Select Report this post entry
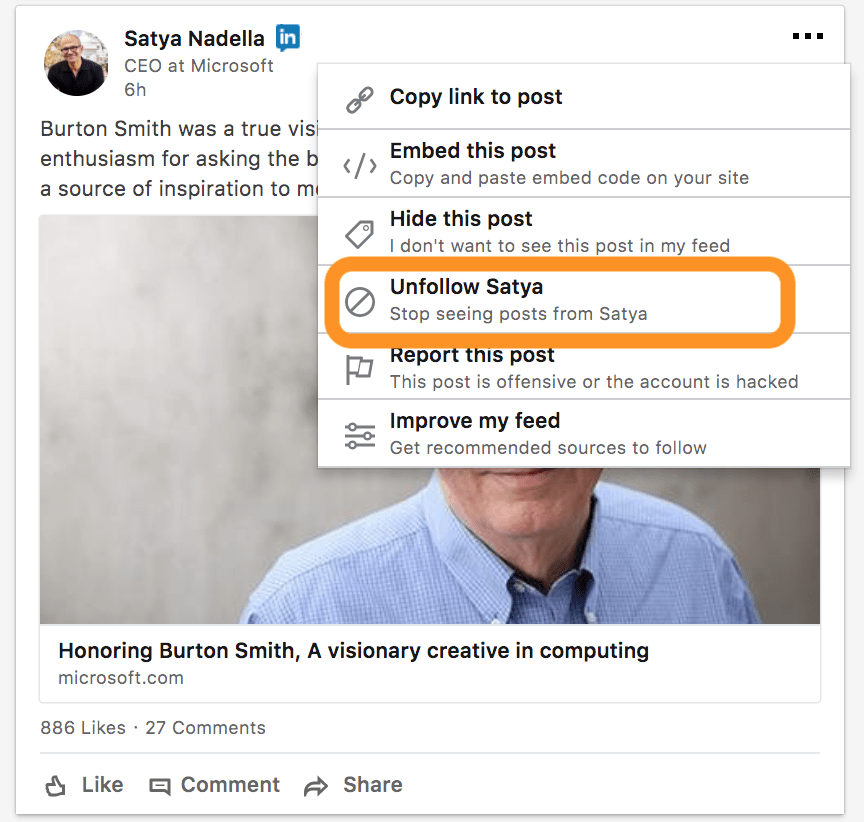The image size is (864, 822). pos(584,367)
